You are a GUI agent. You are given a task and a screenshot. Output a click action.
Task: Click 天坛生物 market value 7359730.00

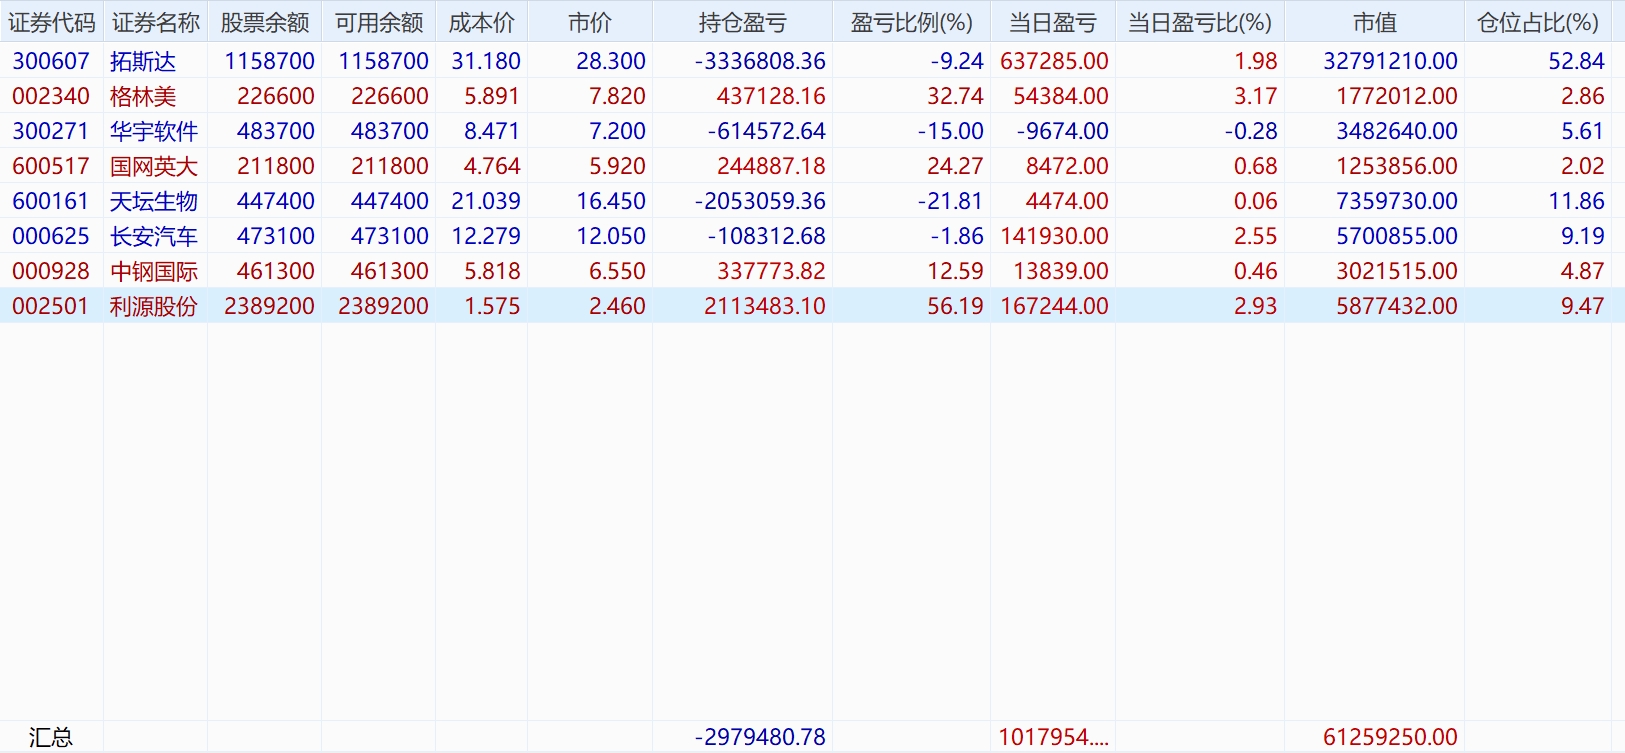coord(1397,201)
